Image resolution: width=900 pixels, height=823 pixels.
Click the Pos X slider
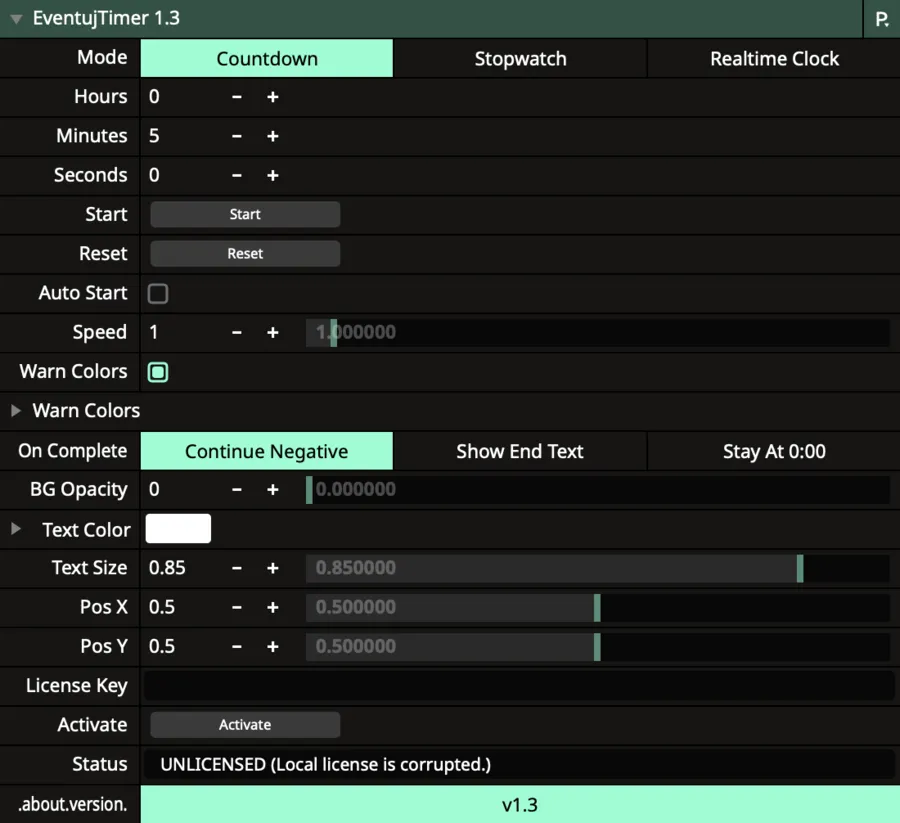[598, 607]
